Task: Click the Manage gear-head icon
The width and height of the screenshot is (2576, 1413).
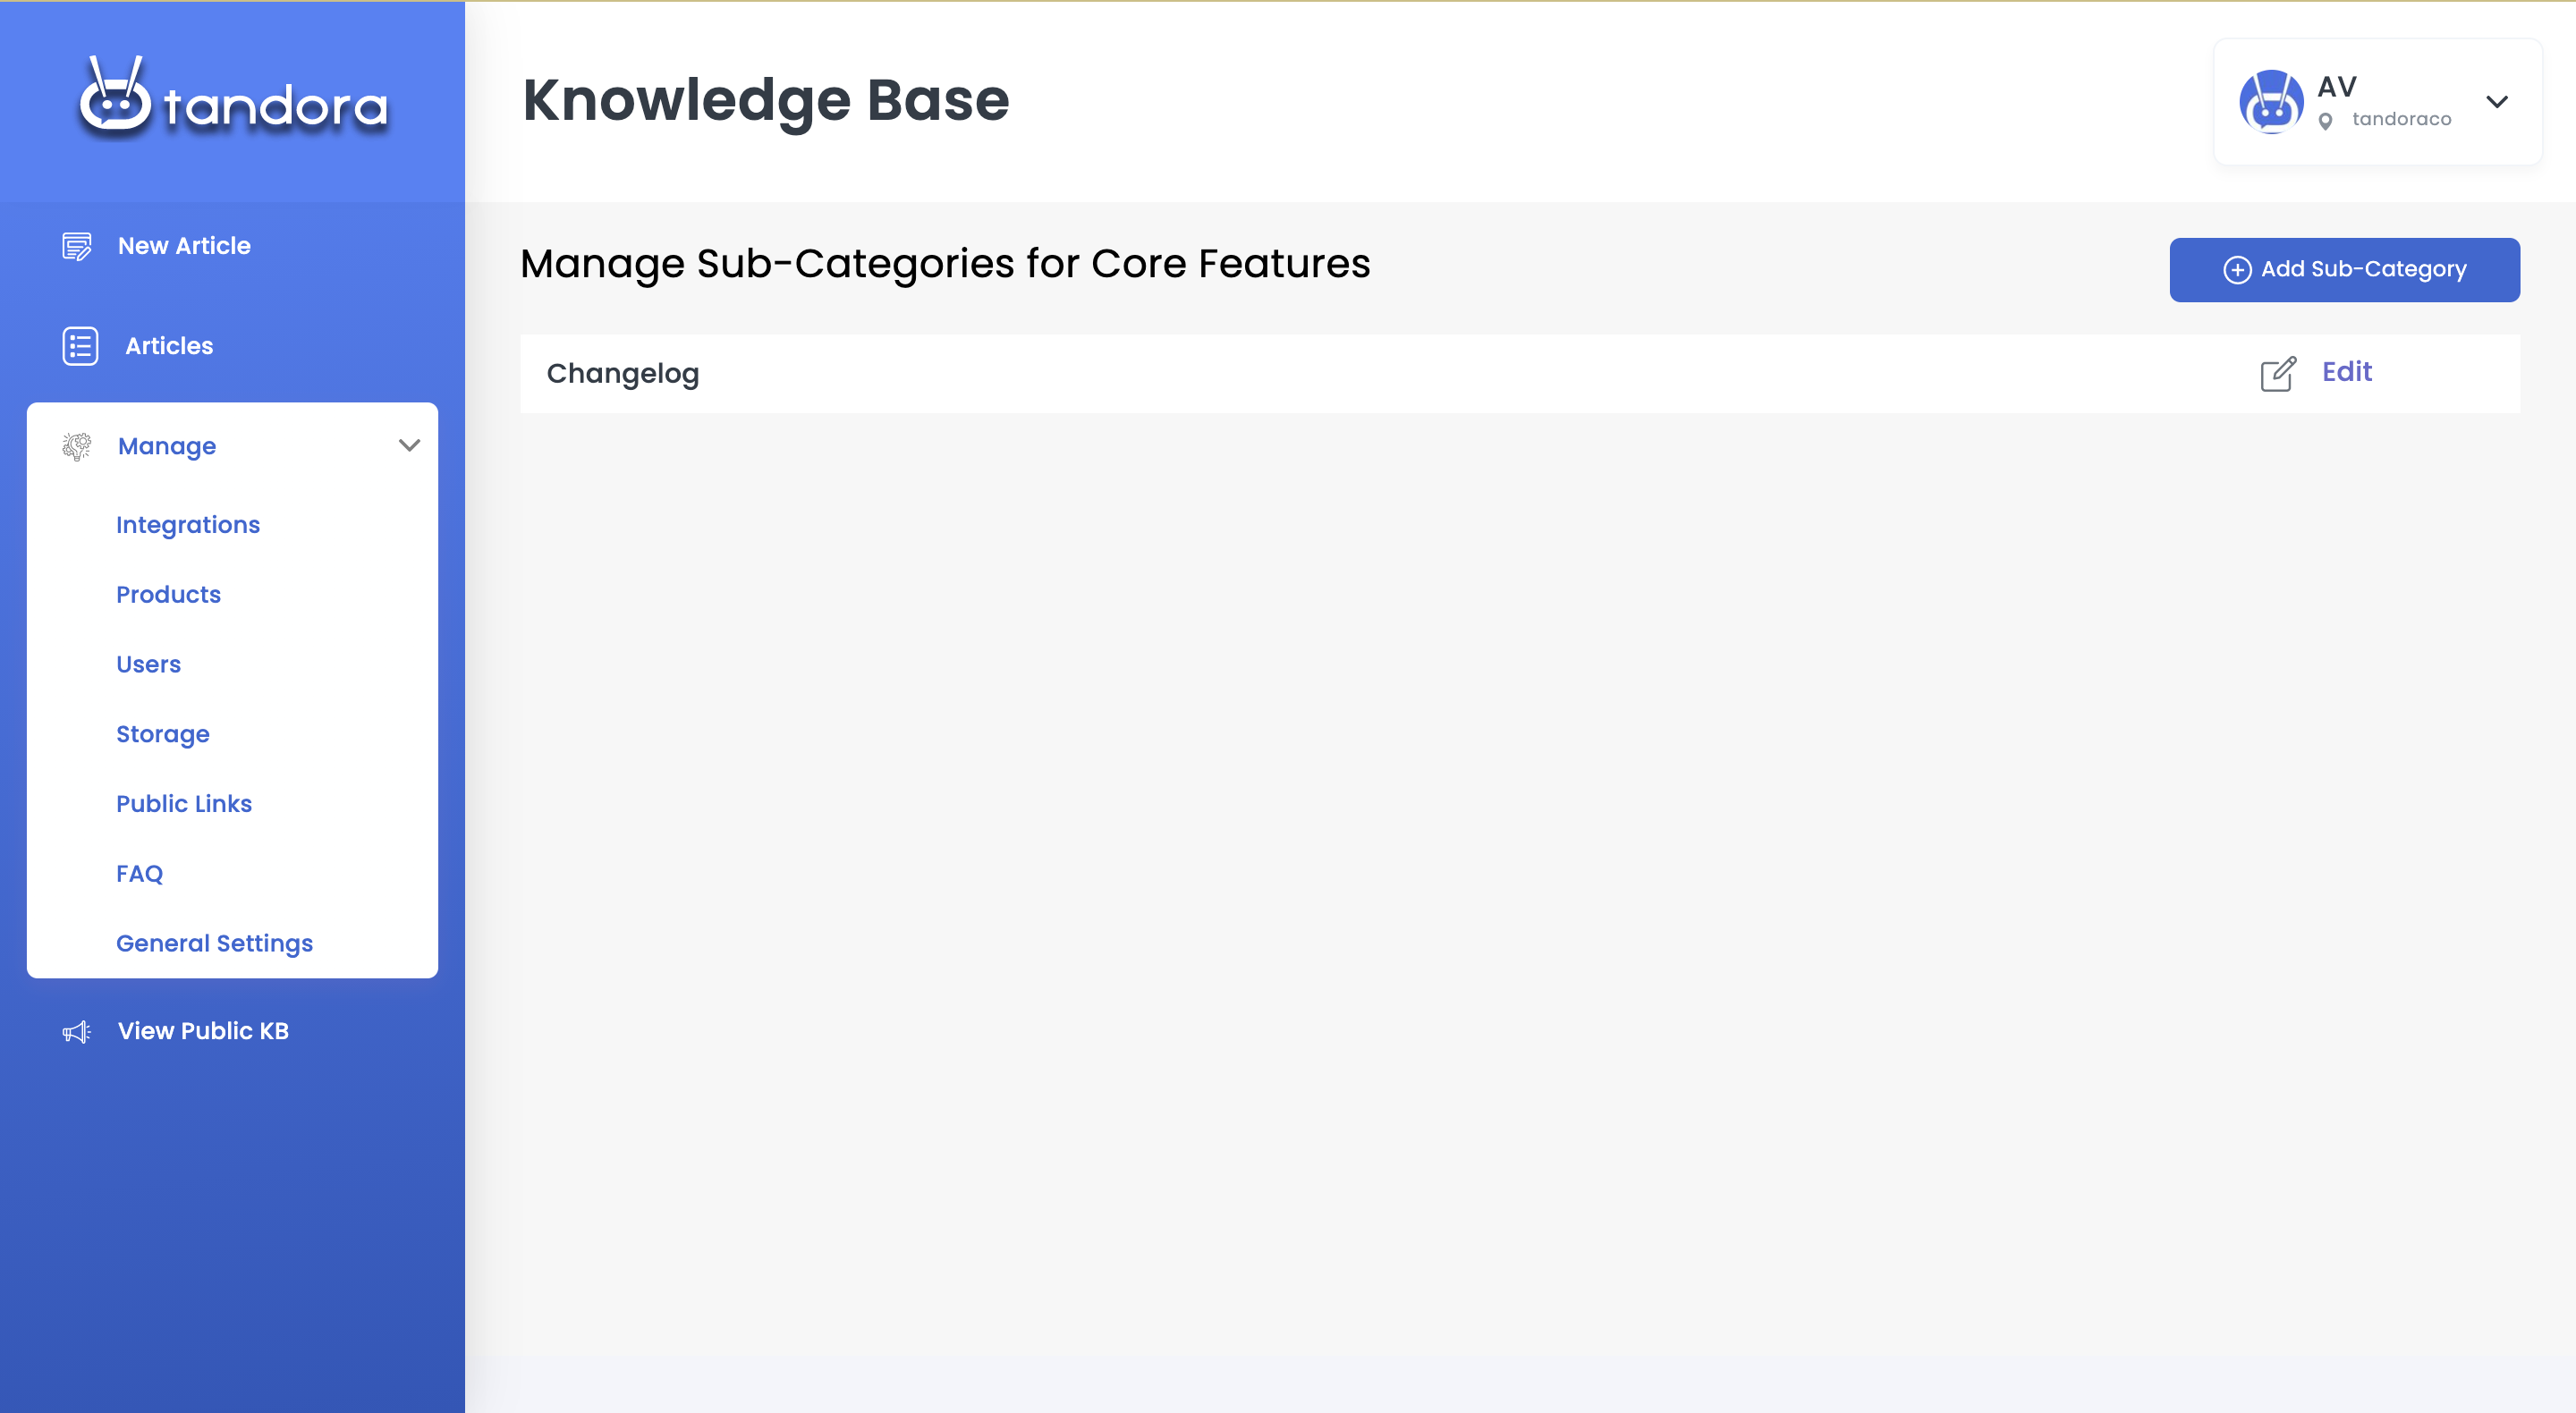Action: tap(77, 446)
